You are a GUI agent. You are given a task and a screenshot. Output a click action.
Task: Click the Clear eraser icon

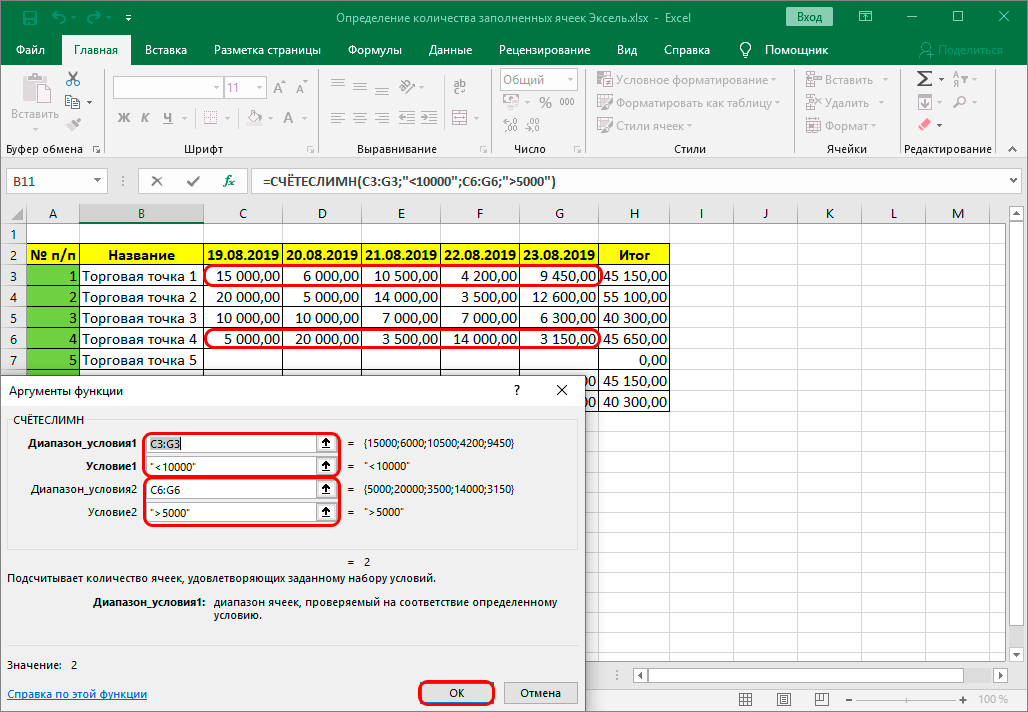[924, 125]
